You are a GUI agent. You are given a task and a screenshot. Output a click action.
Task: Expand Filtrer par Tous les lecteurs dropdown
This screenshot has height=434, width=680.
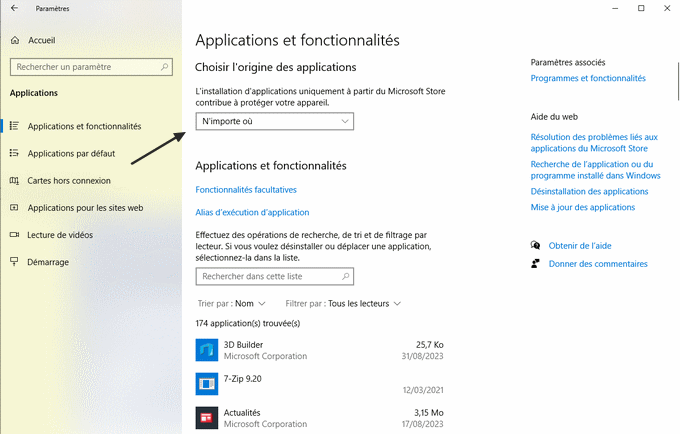(x=343, y=303)
